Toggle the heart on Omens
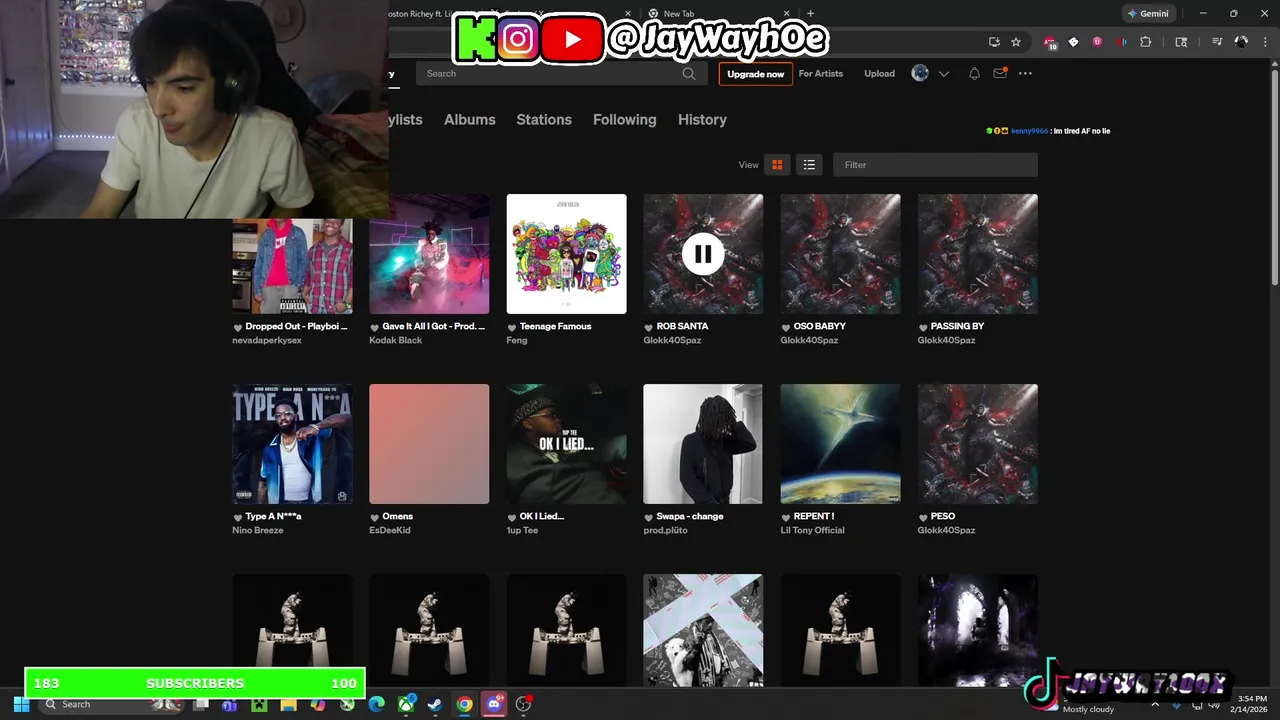Viewport: 1280px width, 720px height. [x=375, y=517]
